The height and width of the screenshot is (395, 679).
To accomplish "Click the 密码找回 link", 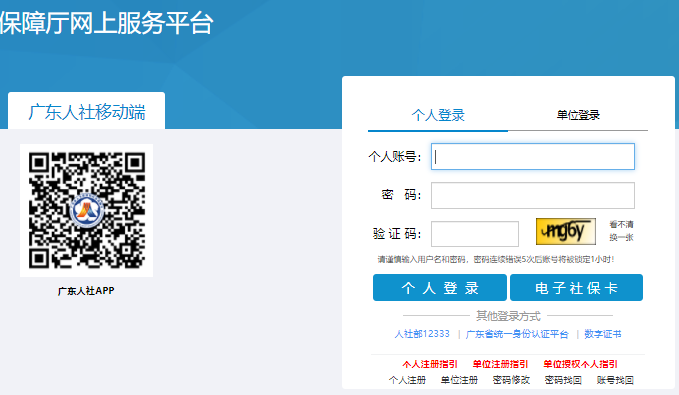I will (x=563, y=380).
